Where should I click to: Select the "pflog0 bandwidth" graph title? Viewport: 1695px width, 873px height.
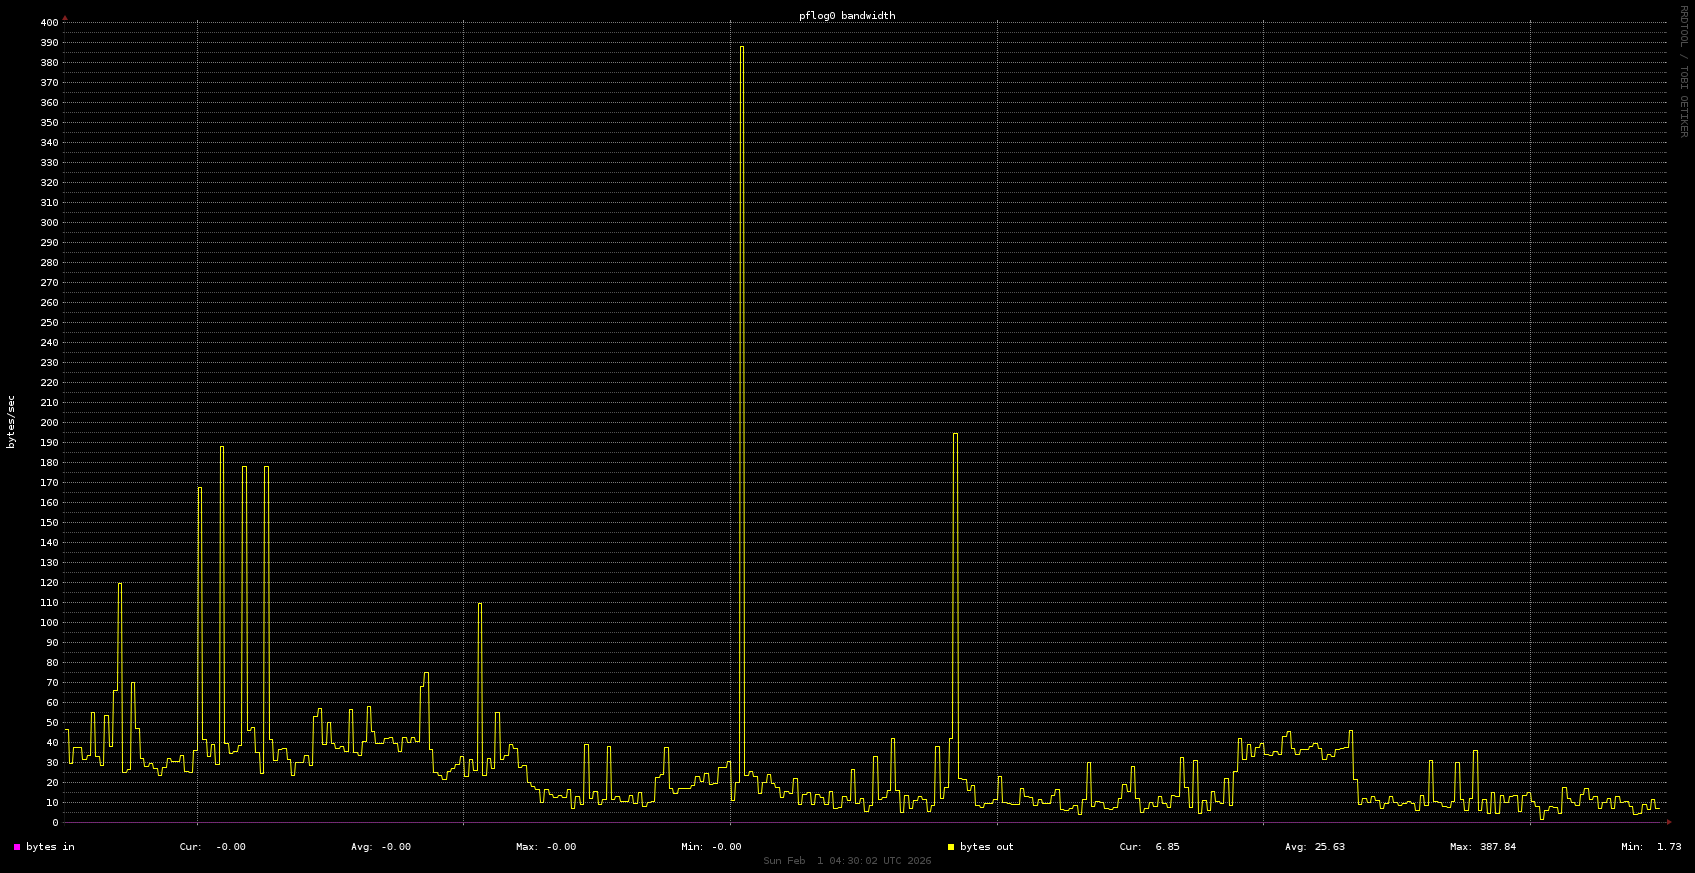[x=847, y=16]
